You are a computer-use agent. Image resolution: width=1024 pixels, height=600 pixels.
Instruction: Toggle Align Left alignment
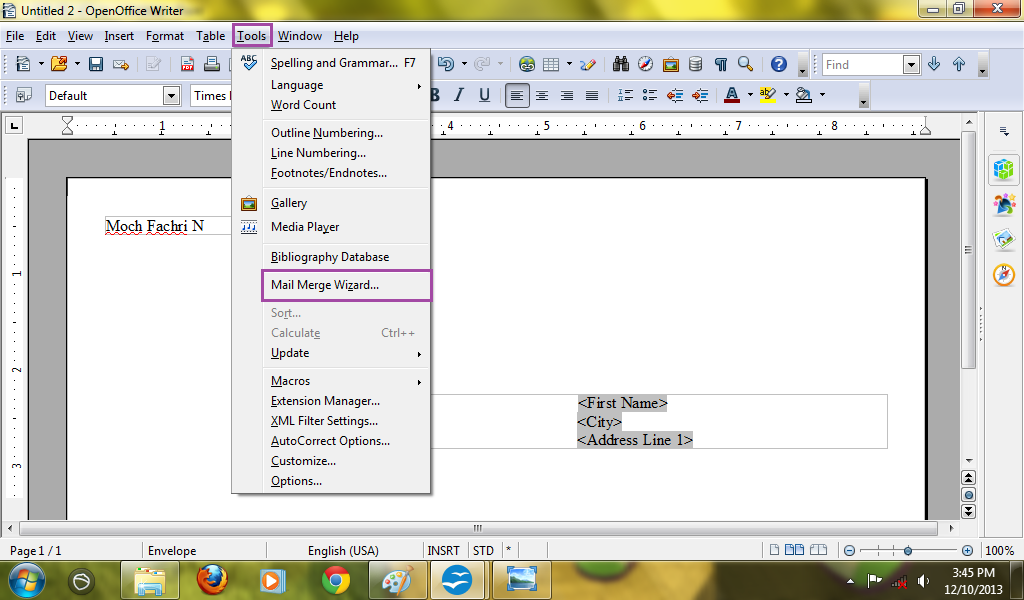(x=517, y=95)
